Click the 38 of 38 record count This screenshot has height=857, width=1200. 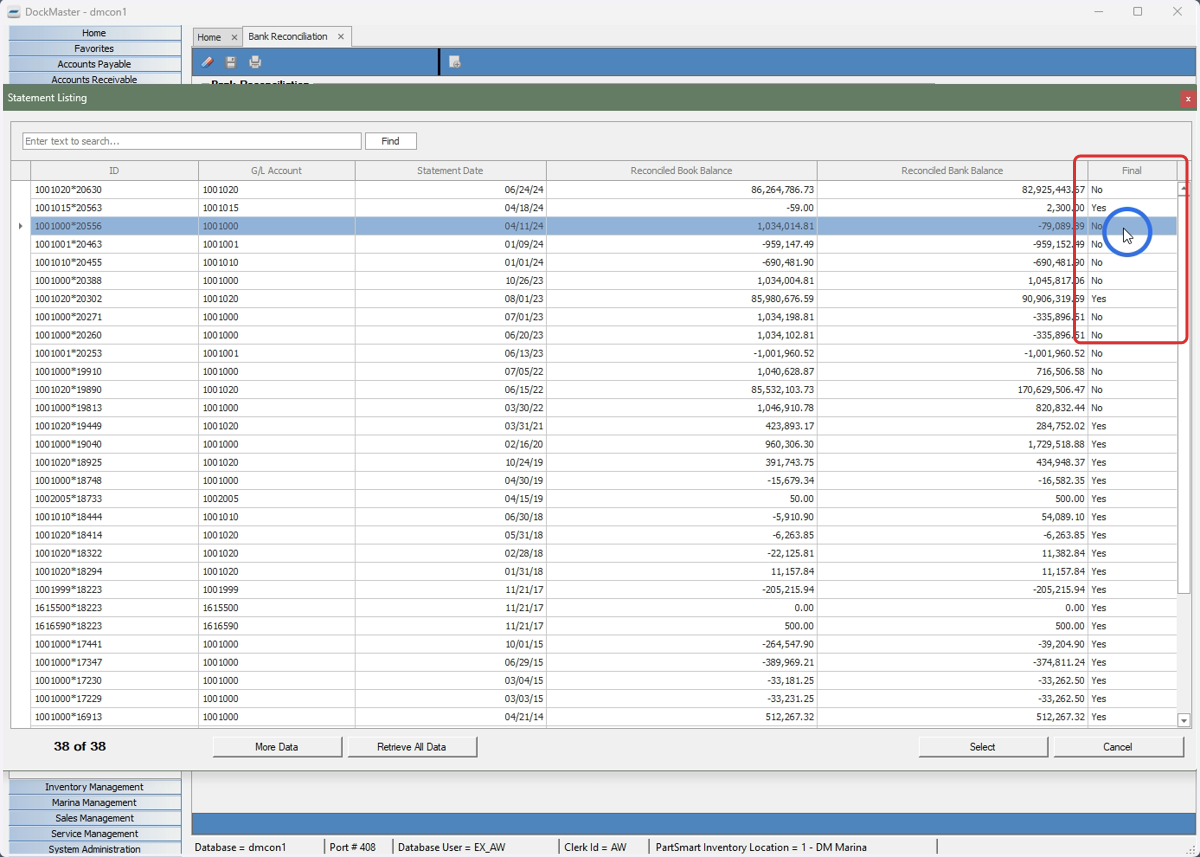tap(80, 747)
